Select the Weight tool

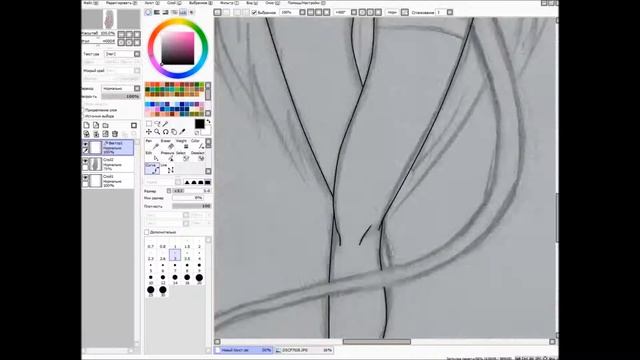(182, 144)
